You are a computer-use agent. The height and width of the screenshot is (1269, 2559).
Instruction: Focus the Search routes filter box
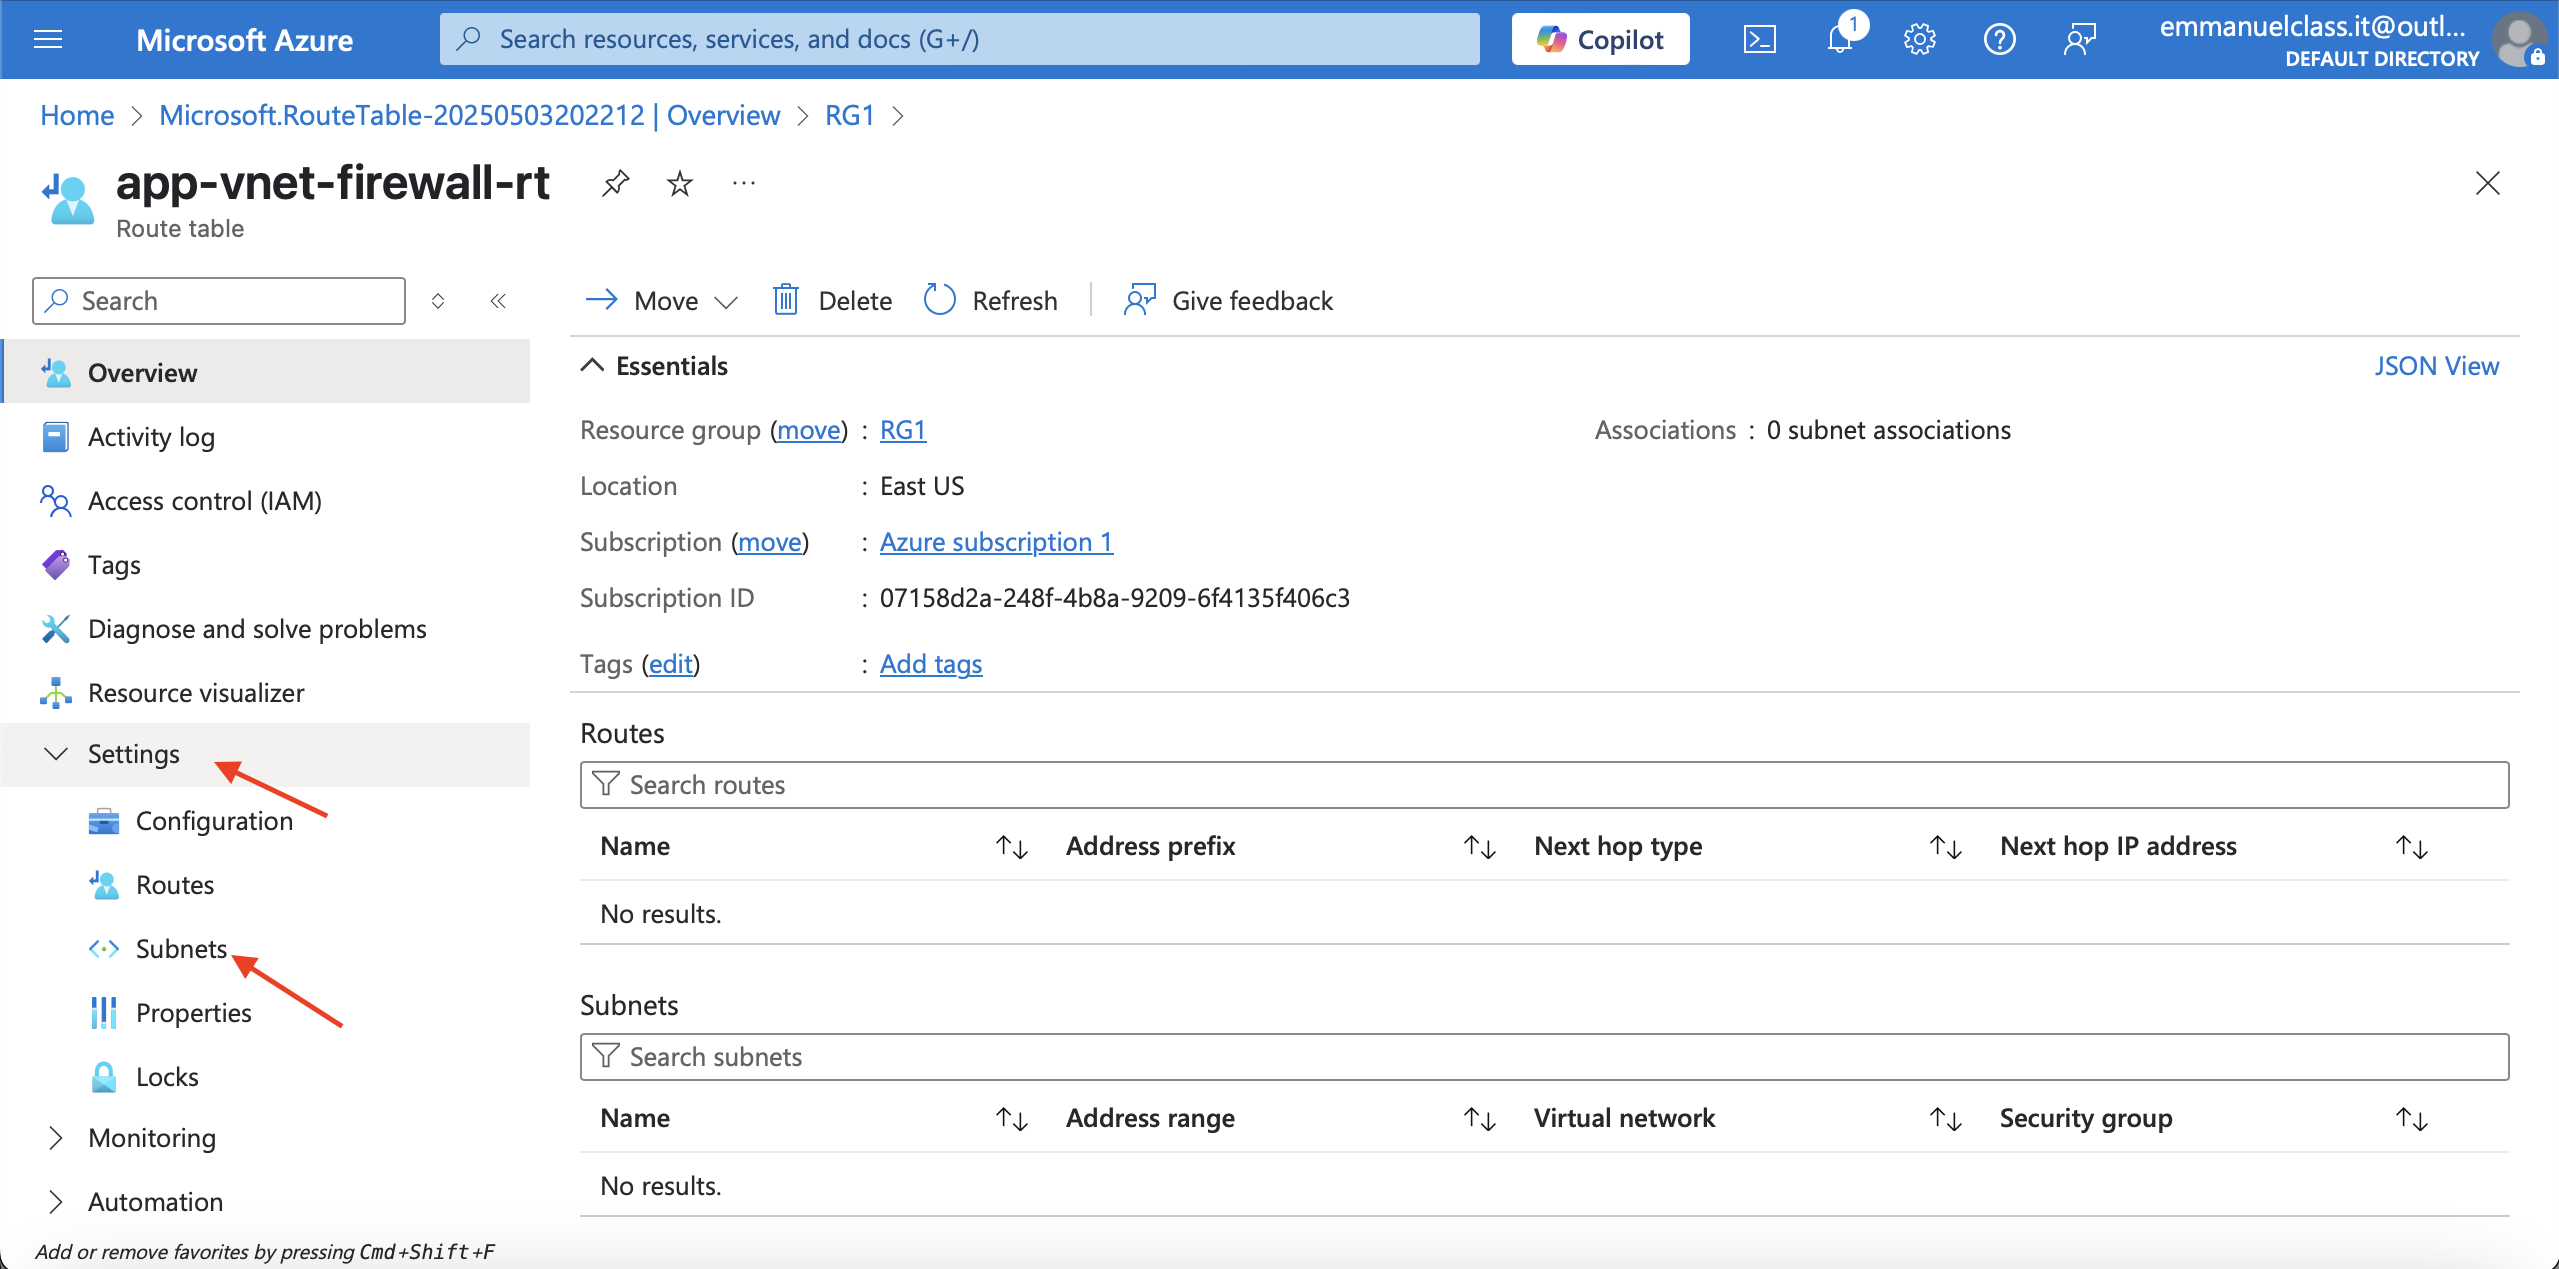coord(1544,785)
